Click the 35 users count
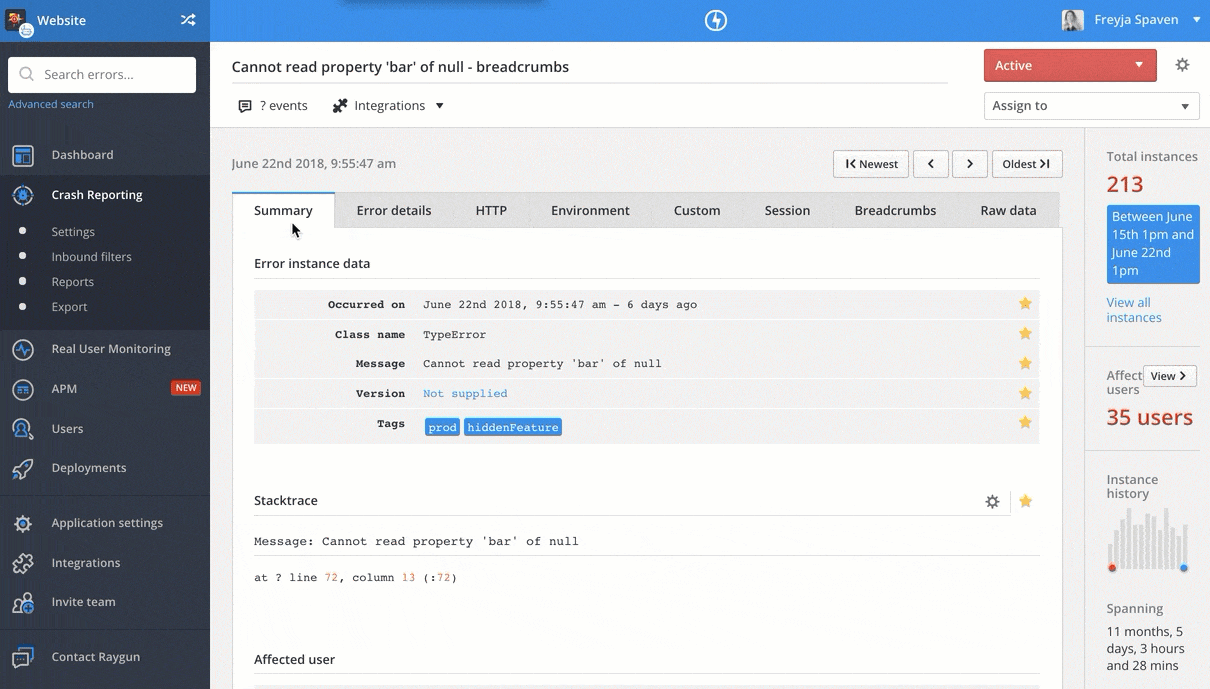 pos(1149,418)
